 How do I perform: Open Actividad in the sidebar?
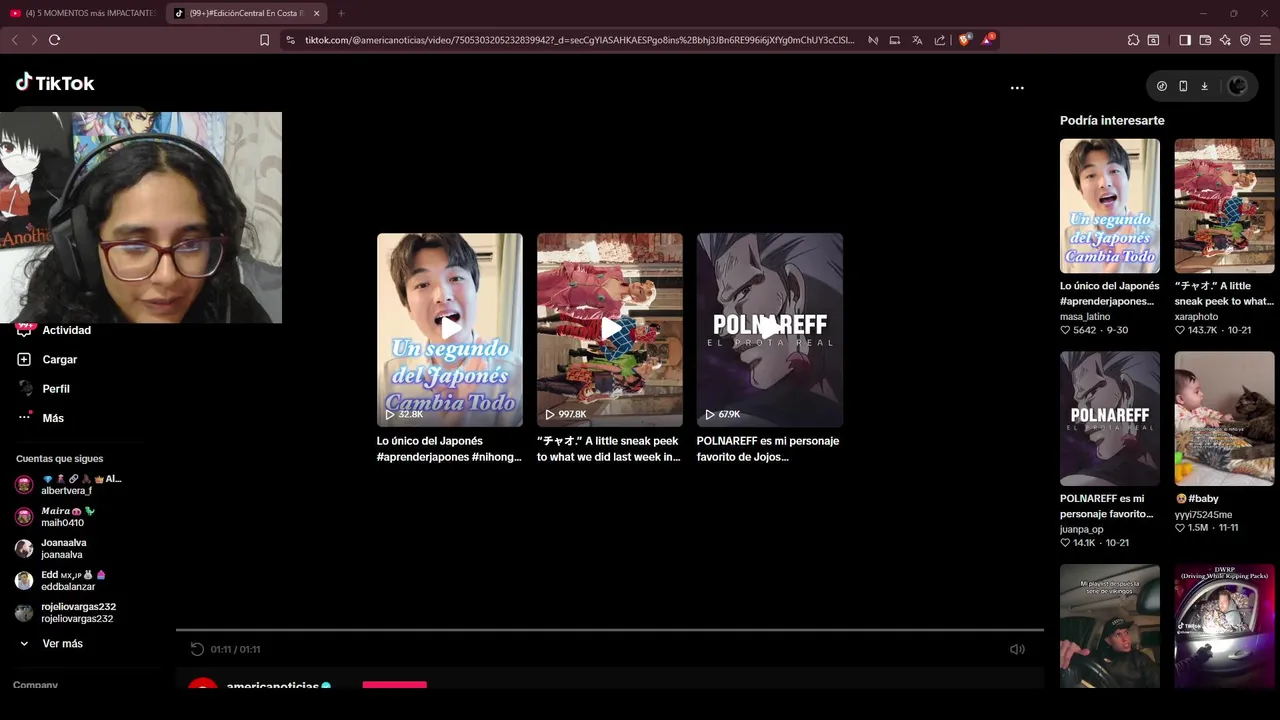(x=66, y=330)
